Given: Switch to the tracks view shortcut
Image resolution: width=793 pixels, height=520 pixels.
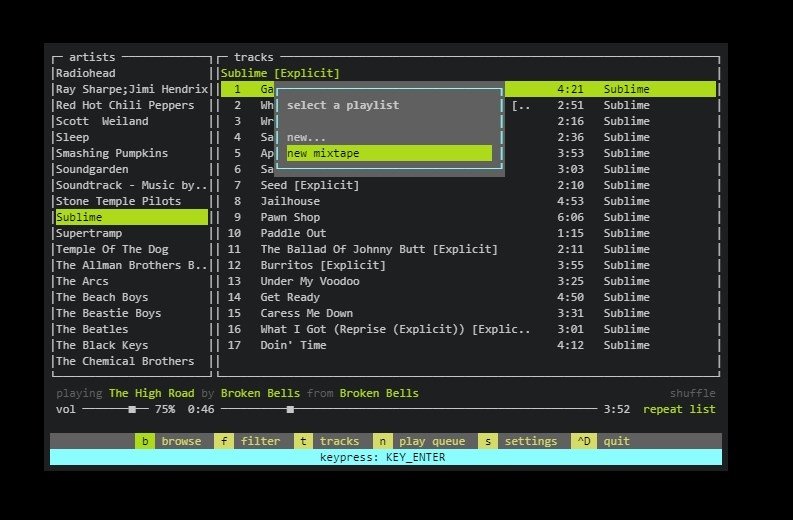Looking at the screenshot, I should click(x=326, y=441).
